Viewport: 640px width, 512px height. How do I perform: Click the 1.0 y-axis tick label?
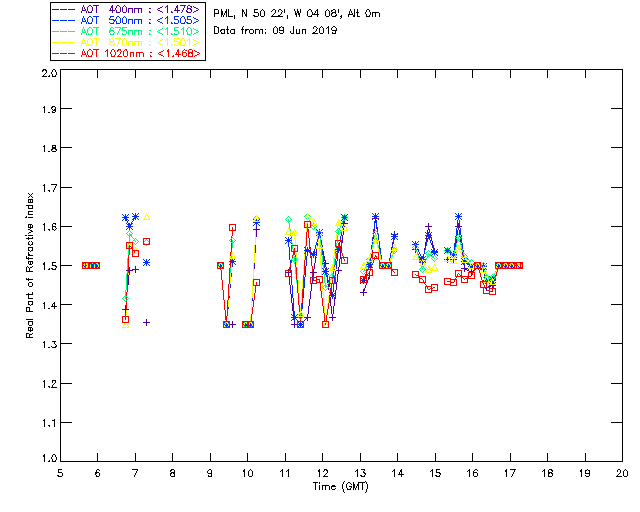point(49,459)
